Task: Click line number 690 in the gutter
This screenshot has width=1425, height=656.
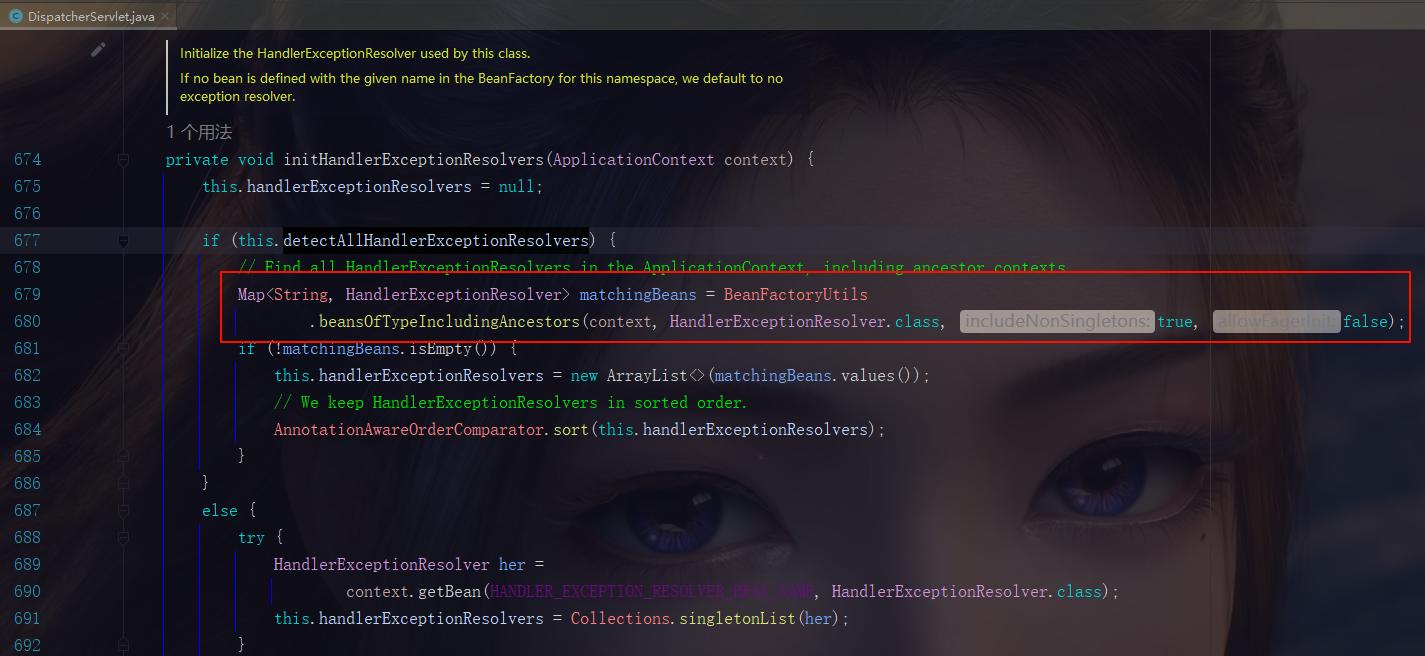Action: (x=28, y=591)
